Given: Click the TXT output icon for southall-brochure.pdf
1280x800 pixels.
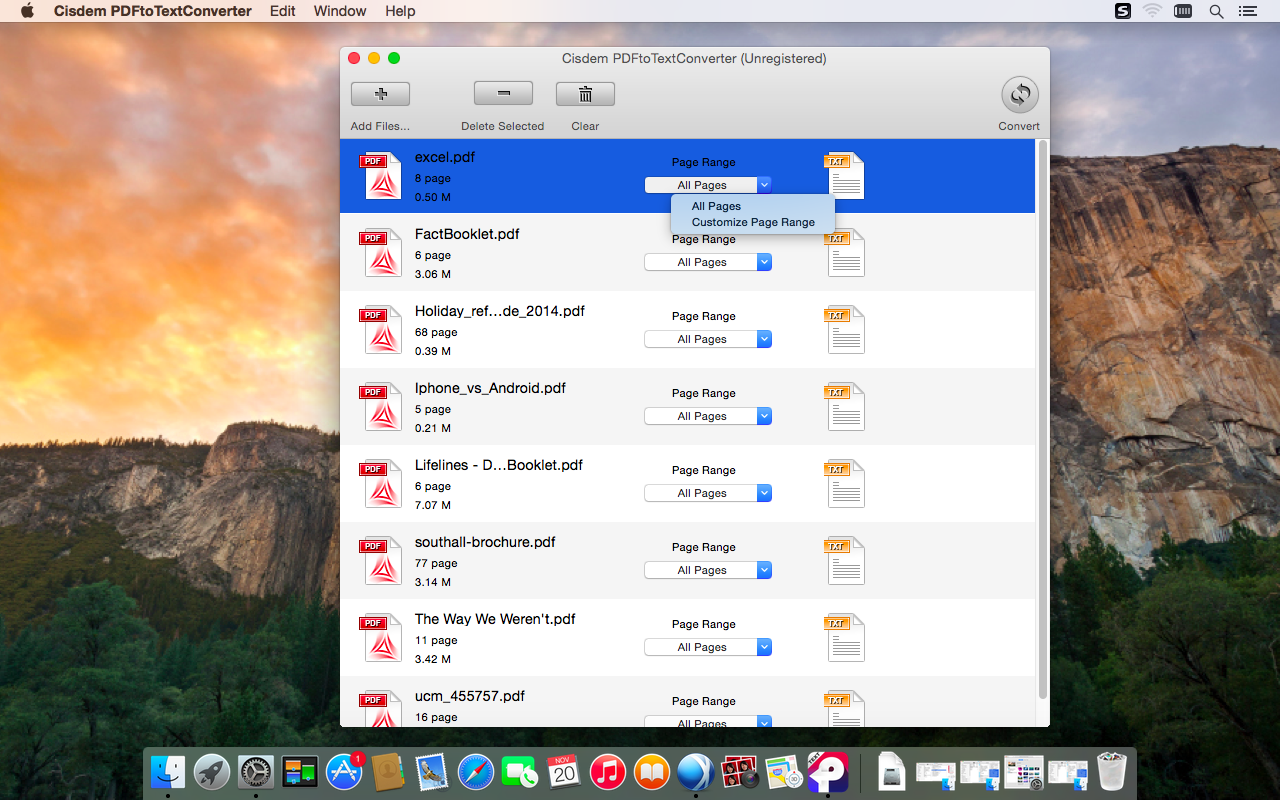Looking at the screenshot, I should coord(844,561).
